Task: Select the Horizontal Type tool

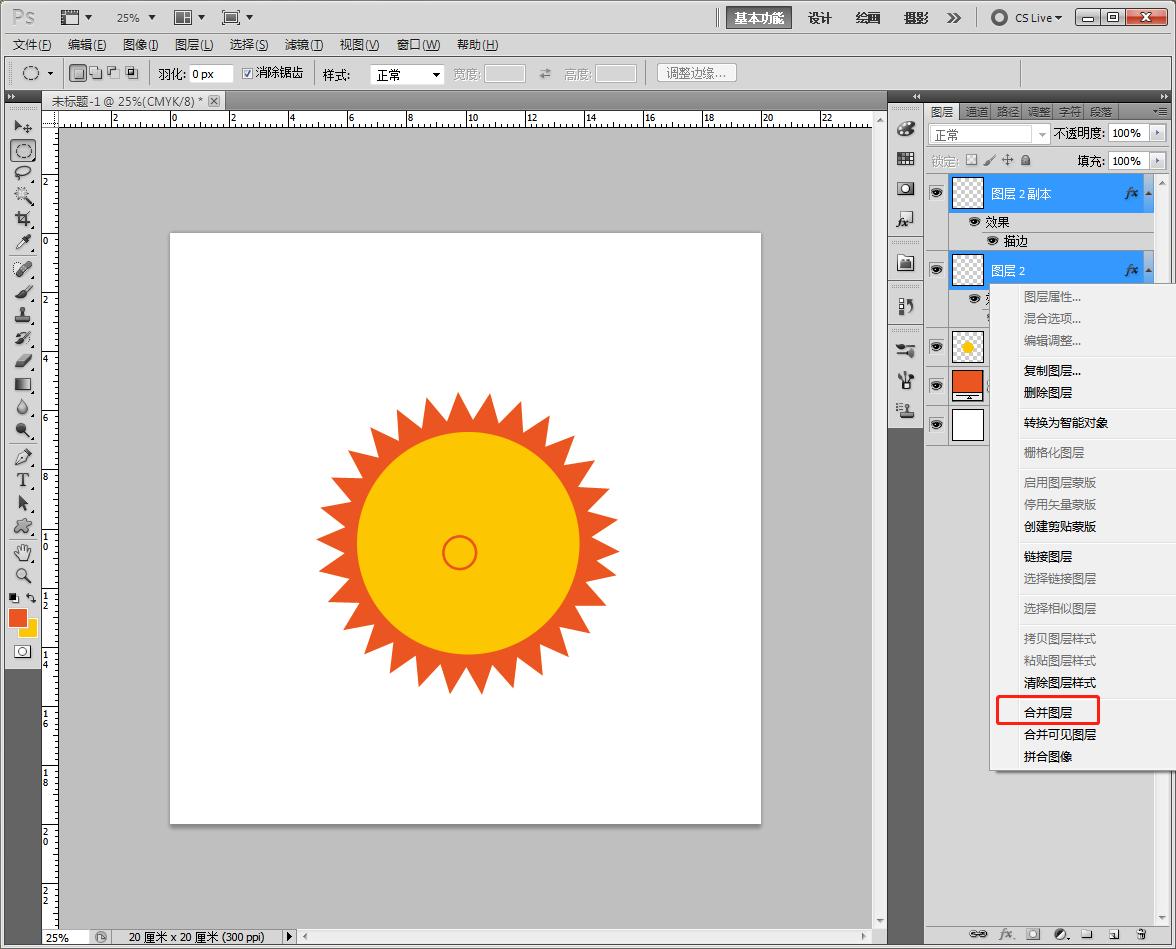Action: tap(22, 480)
